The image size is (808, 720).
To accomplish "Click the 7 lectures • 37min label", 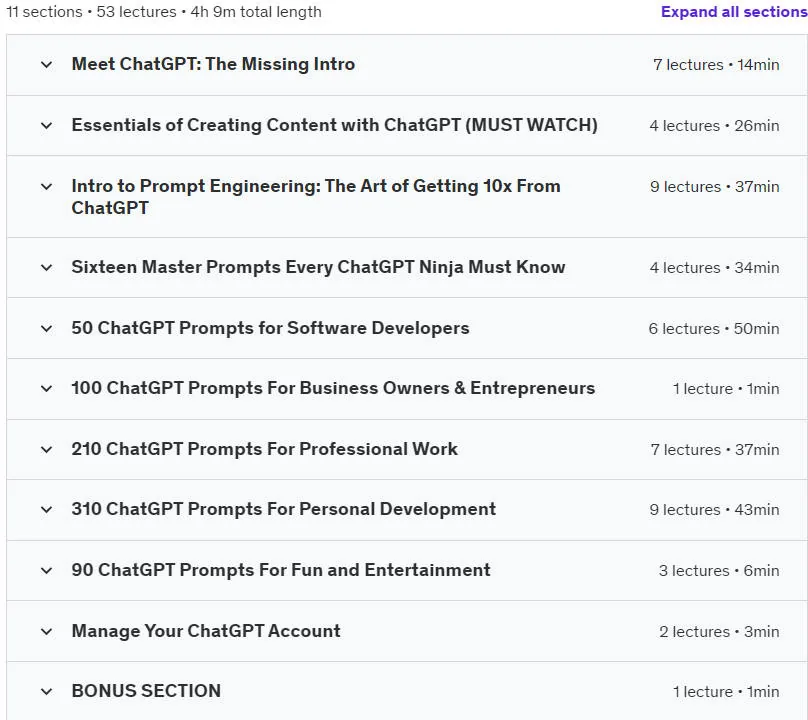I will tap(715, 449).
